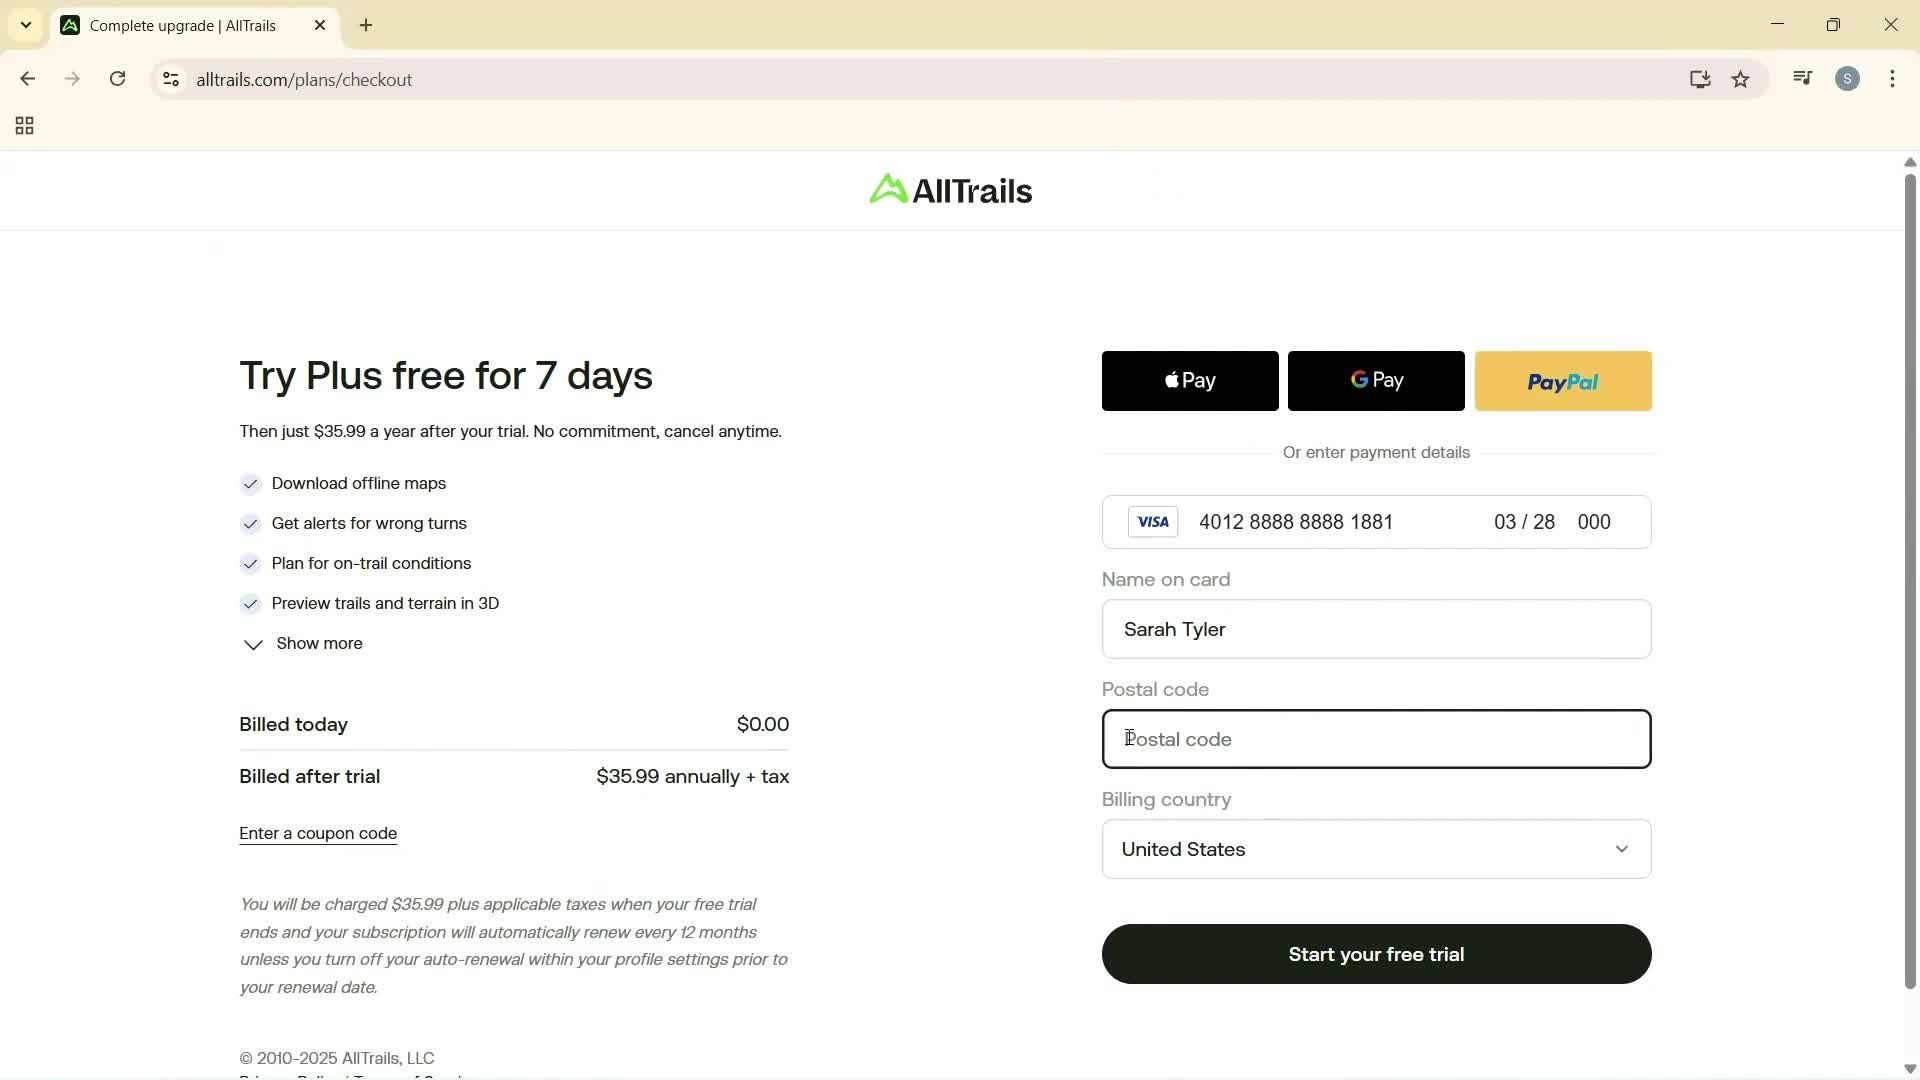
Task: Click the Preview trails in 3D checkmark
Action: tap(250, 604)
